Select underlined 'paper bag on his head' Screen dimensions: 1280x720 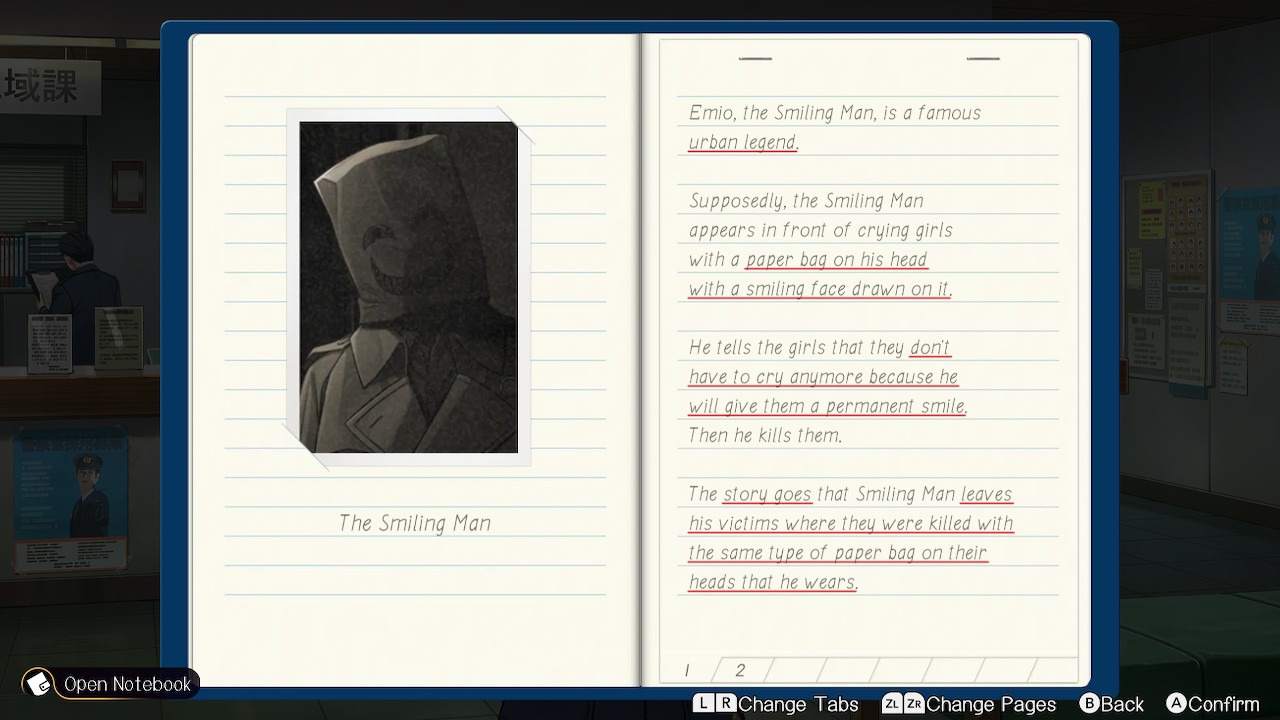(837, 259)
